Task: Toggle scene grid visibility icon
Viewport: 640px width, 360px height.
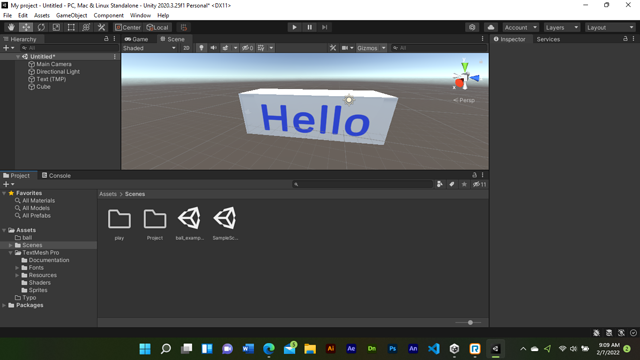Action: (261, 48)
